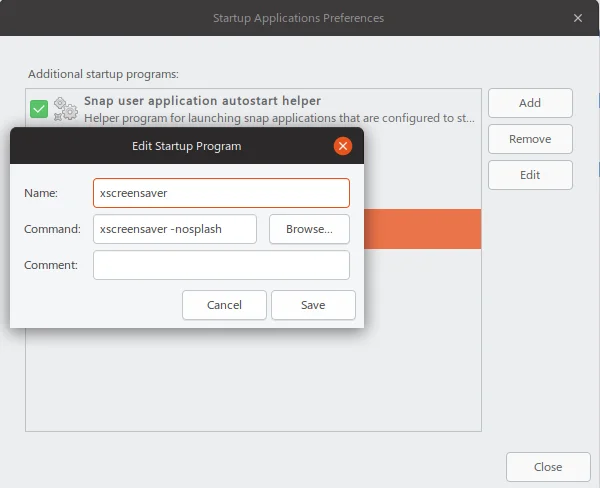The width and height of the screenshot is (600, 488).
Task: Click the Edit button in the sidebar
Action: [x=530, y=175]
